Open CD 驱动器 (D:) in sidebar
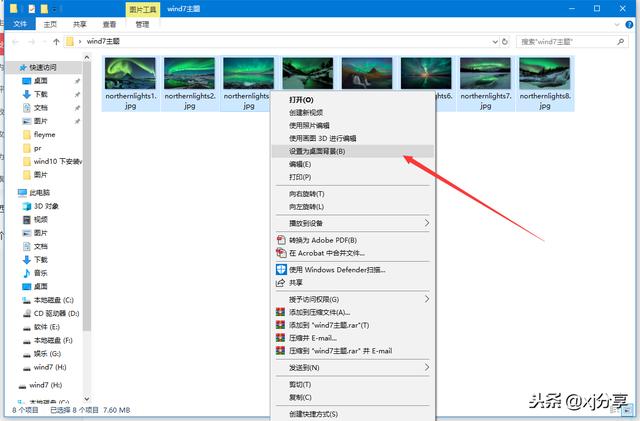Image resolution: width=640 pixels, height=421 pixels. click(51, 313)
